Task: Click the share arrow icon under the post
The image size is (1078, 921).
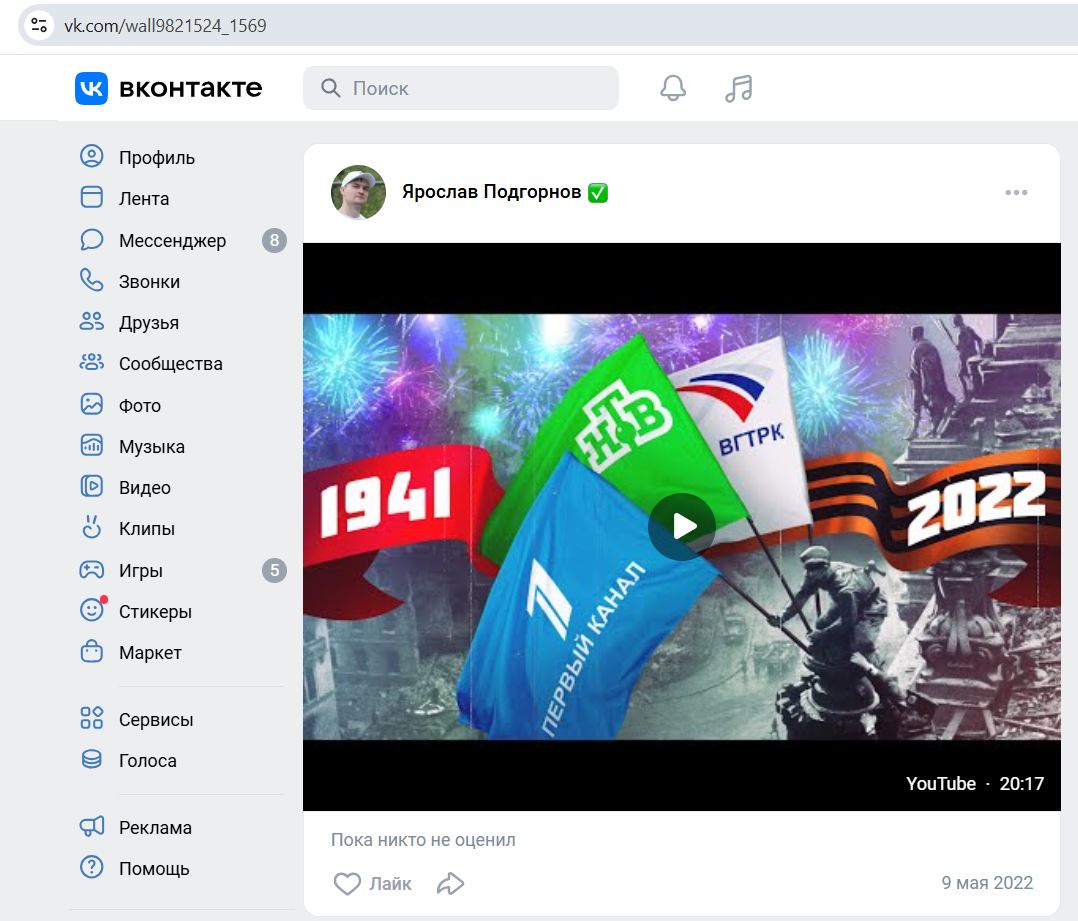Action: [451, 884]
